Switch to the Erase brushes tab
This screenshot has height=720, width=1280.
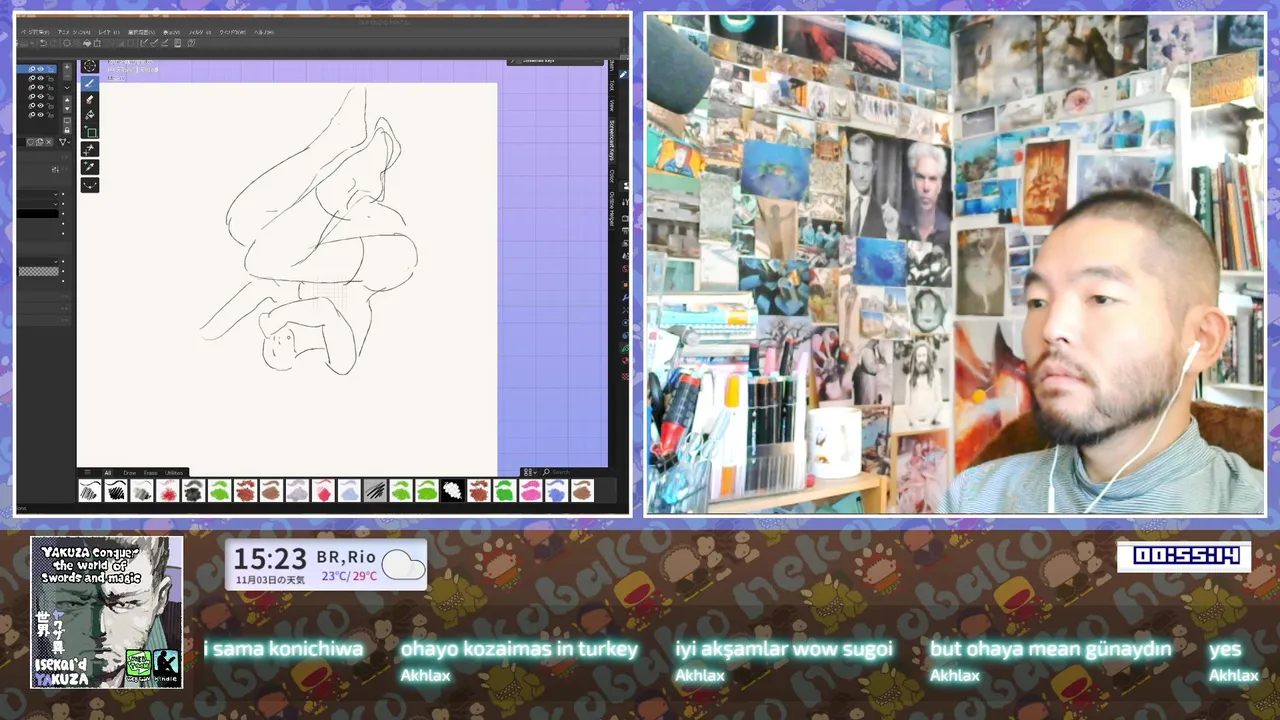pyautogui.click(x=150, y=472)
